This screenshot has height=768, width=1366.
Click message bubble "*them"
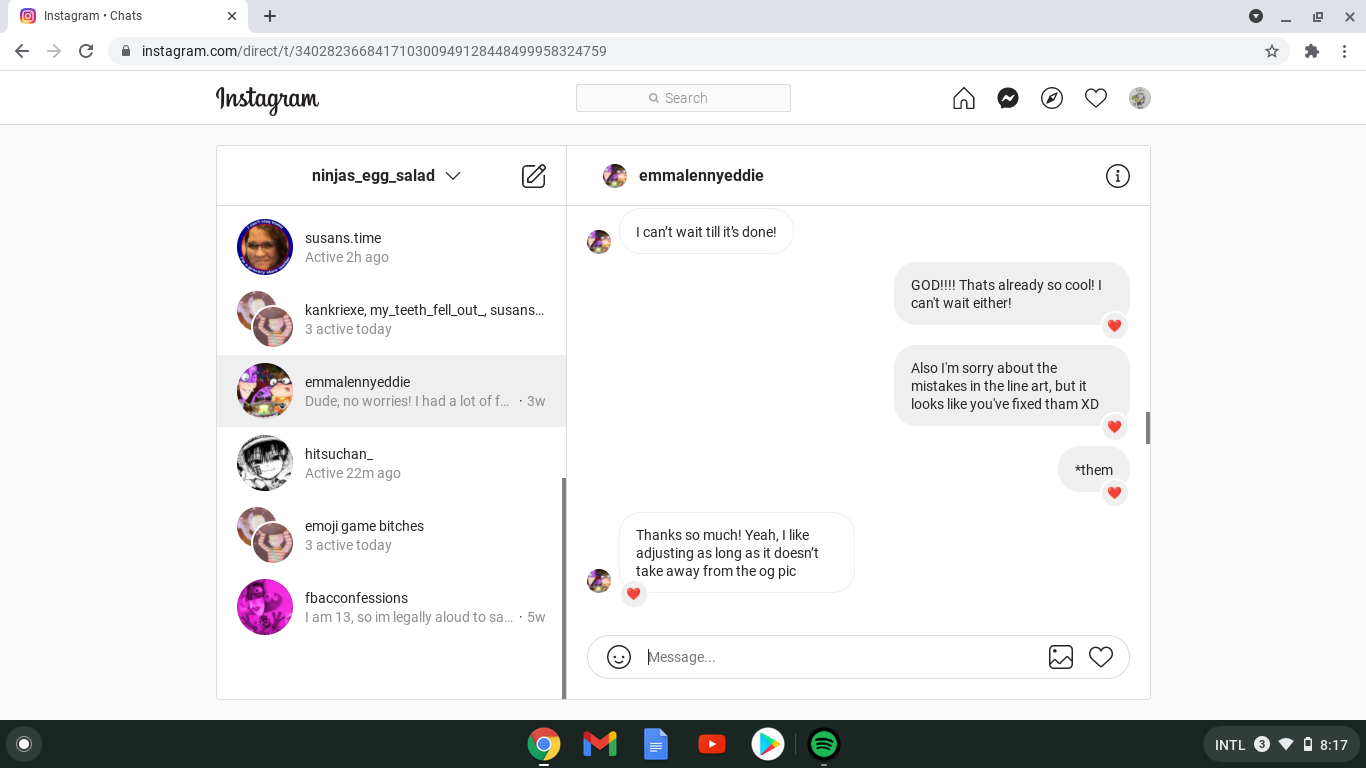tap(1094, 470)
